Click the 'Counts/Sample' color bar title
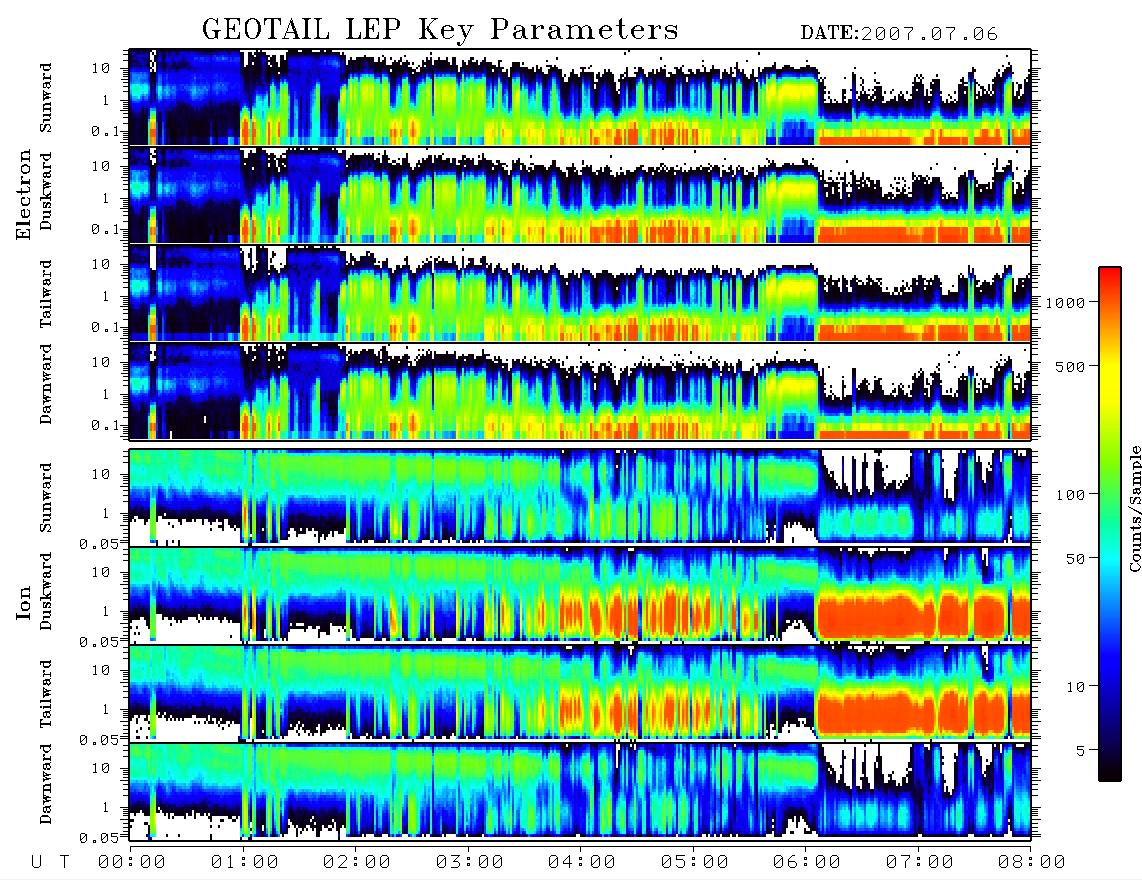This screenshot has width=1142, height=880. [x=1134, y=508]
